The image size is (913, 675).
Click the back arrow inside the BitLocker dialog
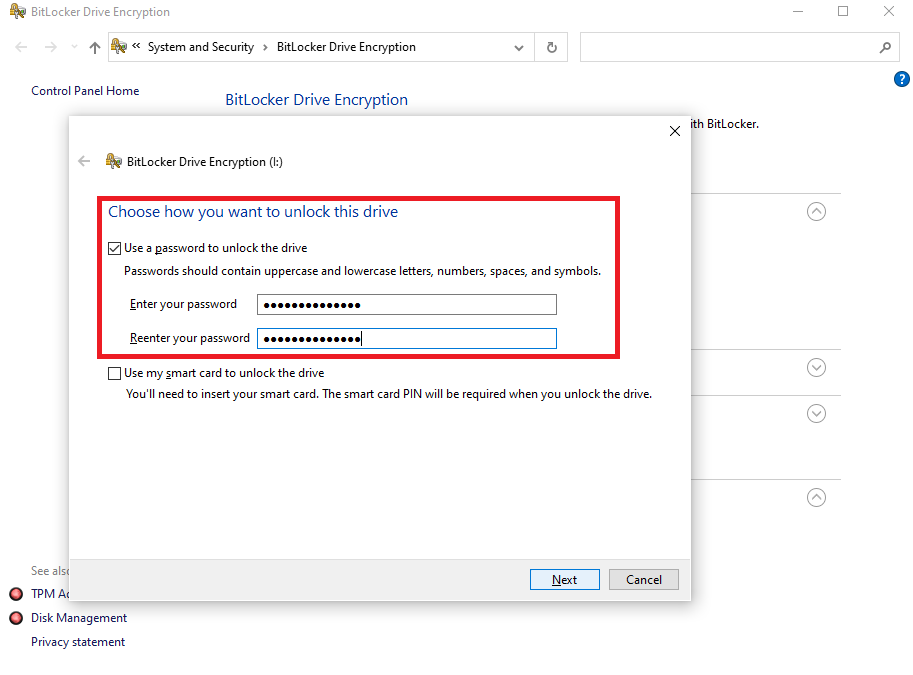click(84, 160)
